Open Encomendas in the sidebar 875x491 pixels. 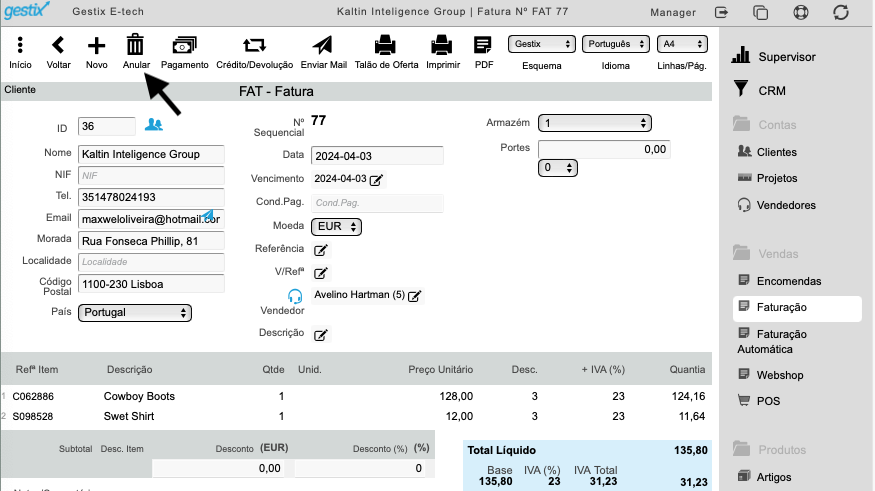click(789, 281)
